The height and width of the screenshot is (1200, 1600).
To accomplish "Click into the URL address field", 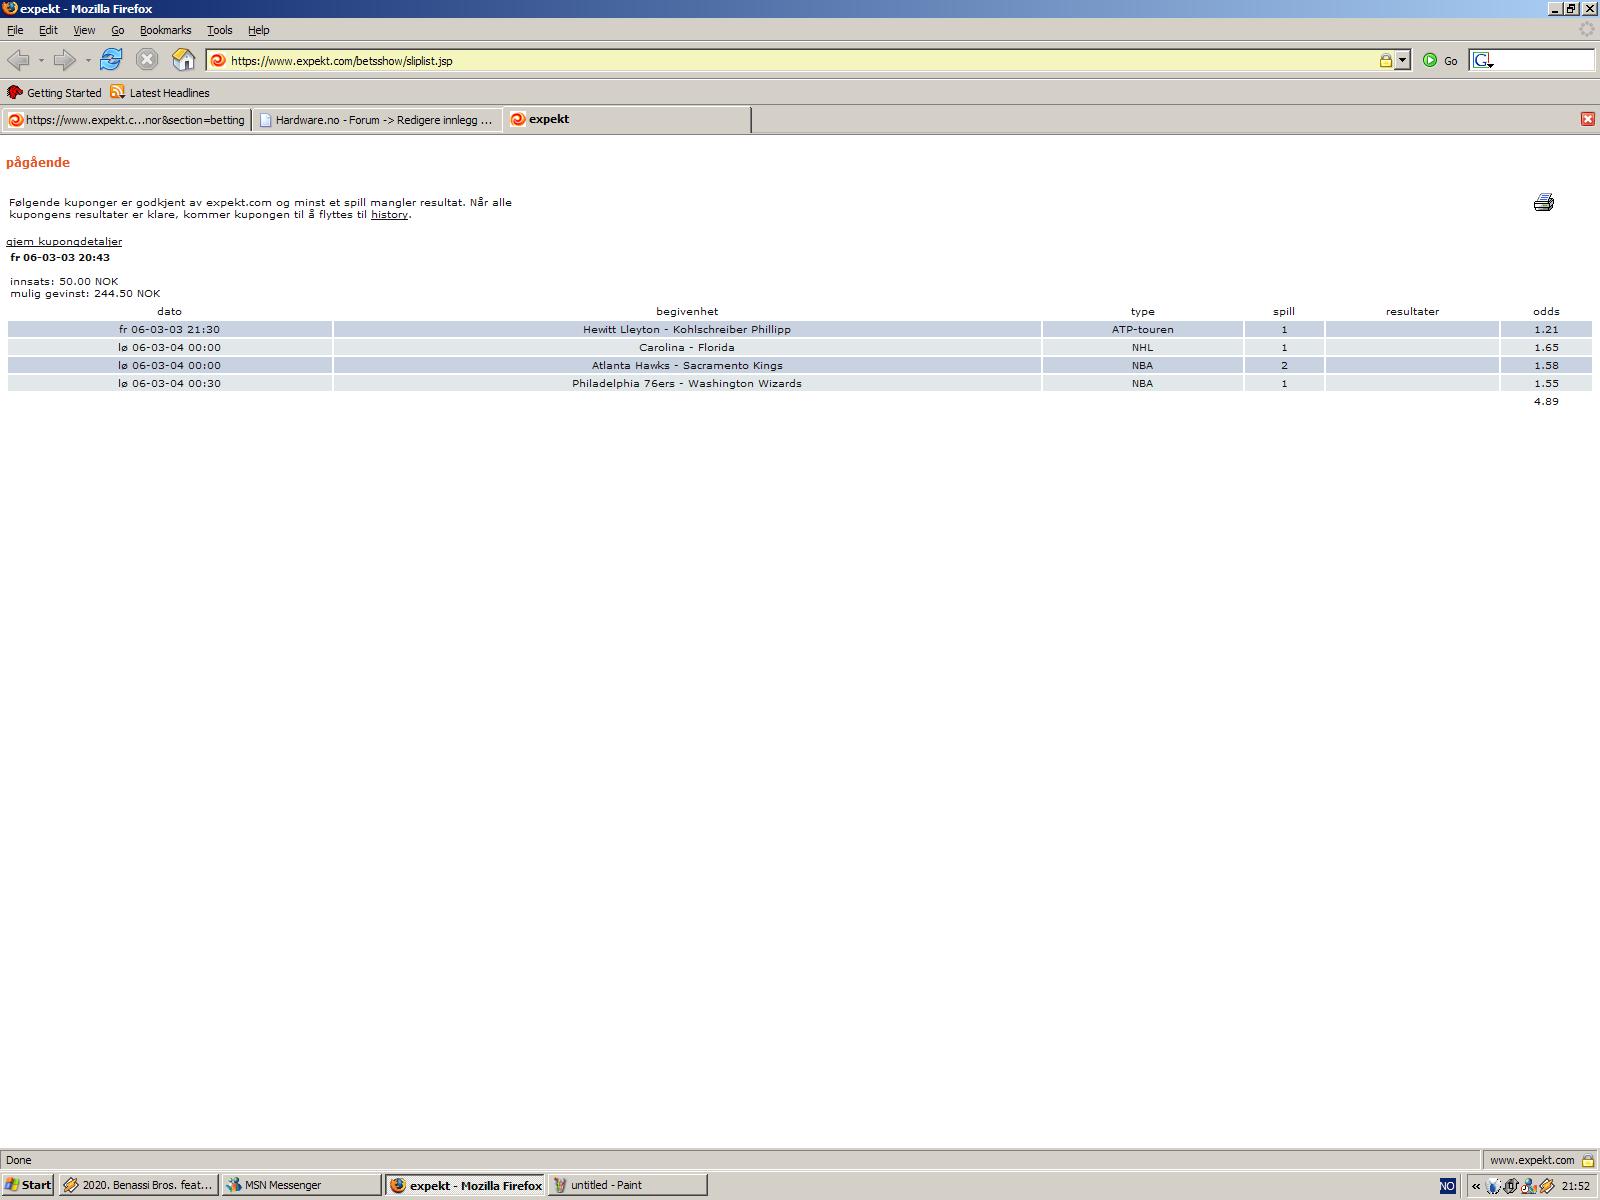I will coord(800,60).
